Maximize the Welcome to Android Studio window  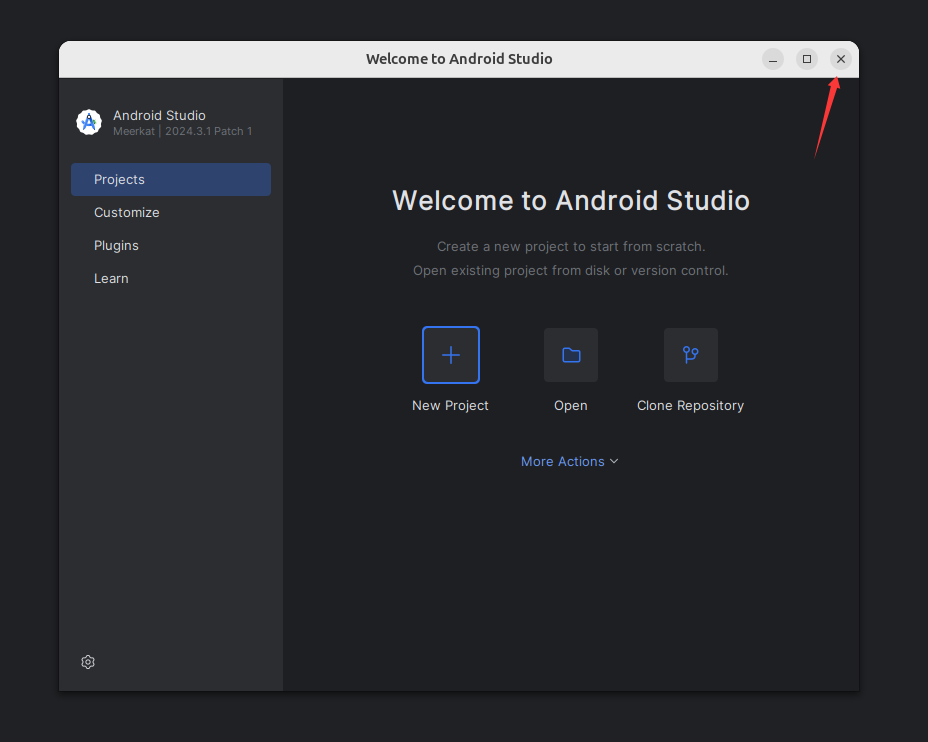807,59
